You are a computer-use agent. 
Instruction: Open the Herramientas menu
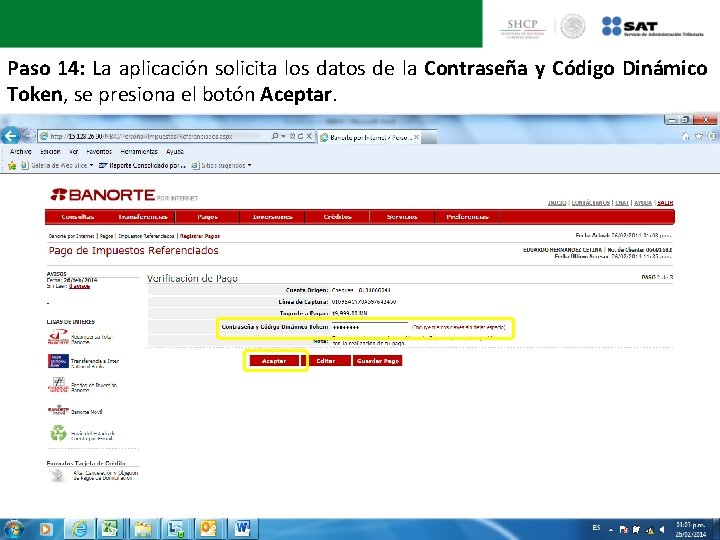coord(139,151)
